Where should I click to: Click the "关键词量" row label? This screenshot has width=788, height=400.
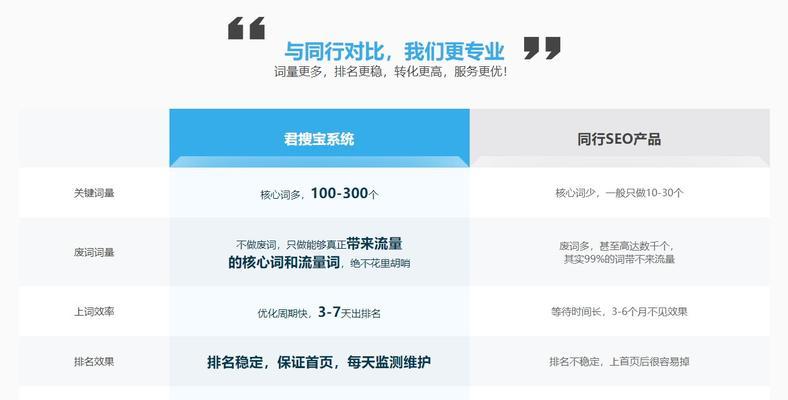[x=94, y=193]
